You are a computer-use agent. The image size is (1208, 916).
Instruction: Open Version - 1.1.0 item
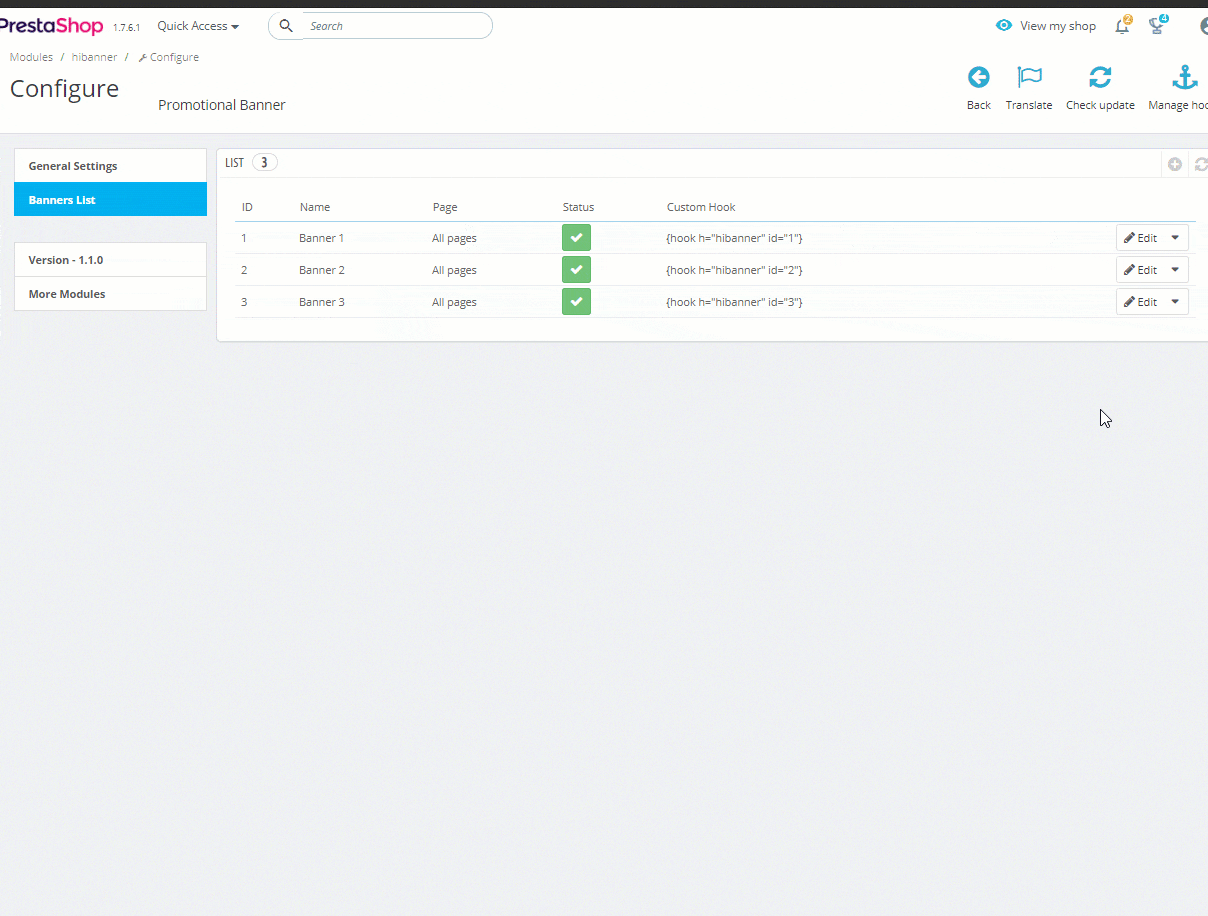110,260
